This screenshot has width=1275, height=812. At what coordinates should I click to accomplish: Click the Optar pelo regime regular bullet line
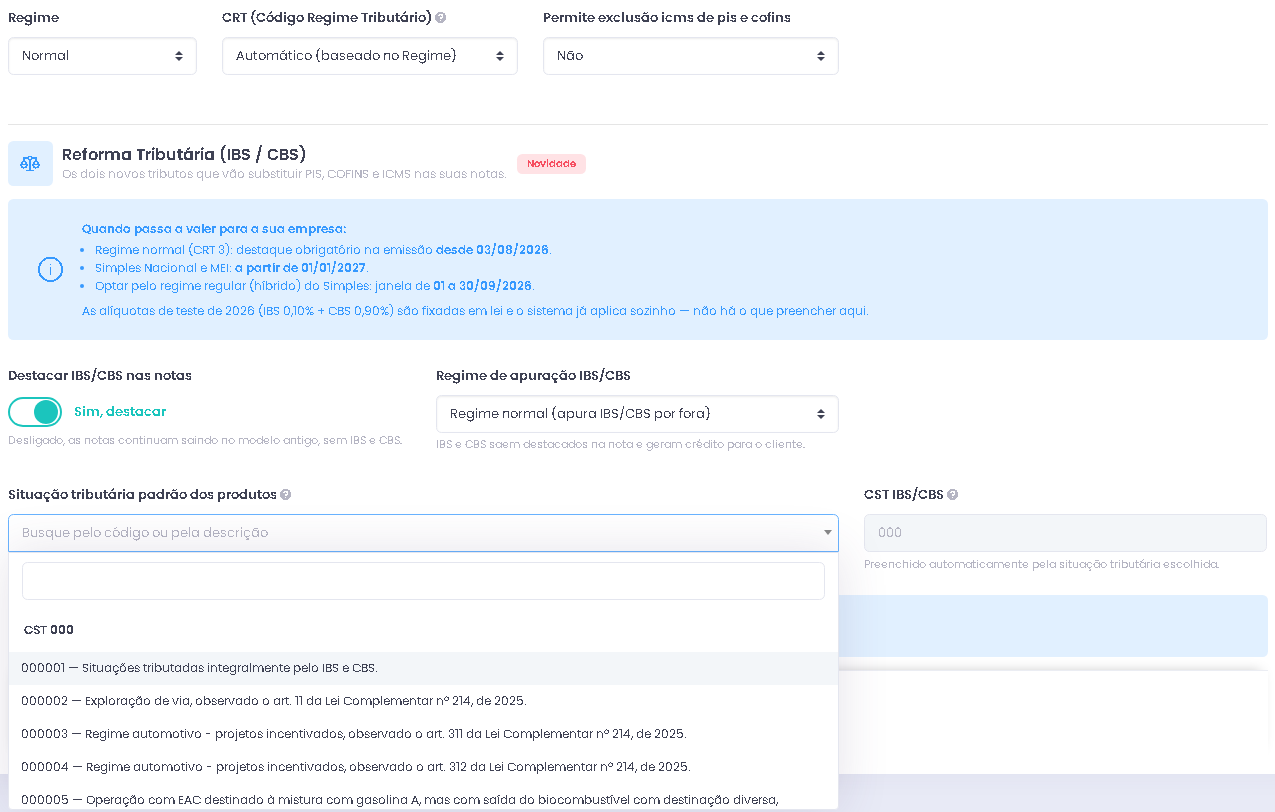(314, 286)
